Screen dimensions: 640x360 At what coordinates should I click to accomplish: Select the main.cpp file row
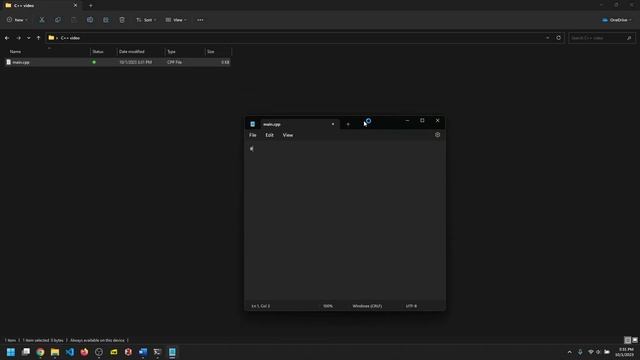118,62
